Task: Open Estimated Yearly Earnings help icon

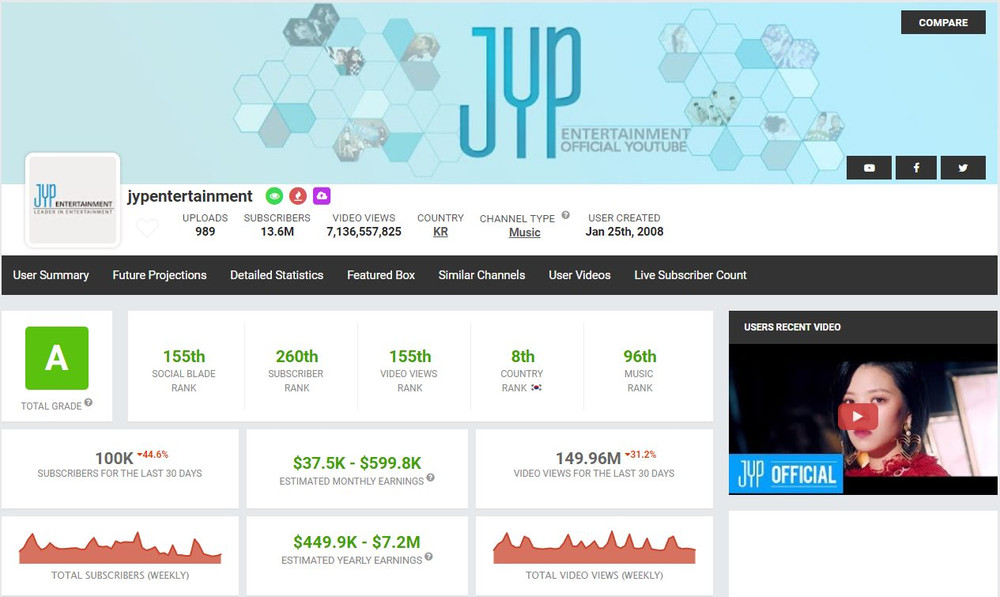Action: coord(429,557)
